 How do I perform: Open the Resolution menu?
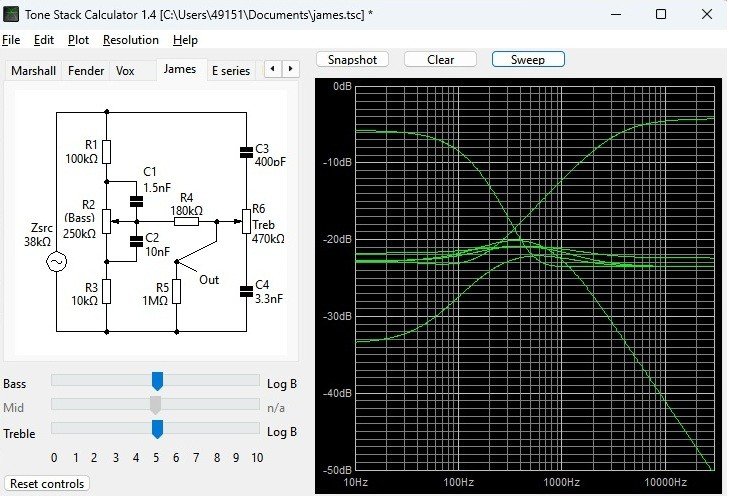pyautogui.click(x=131, y=40)
